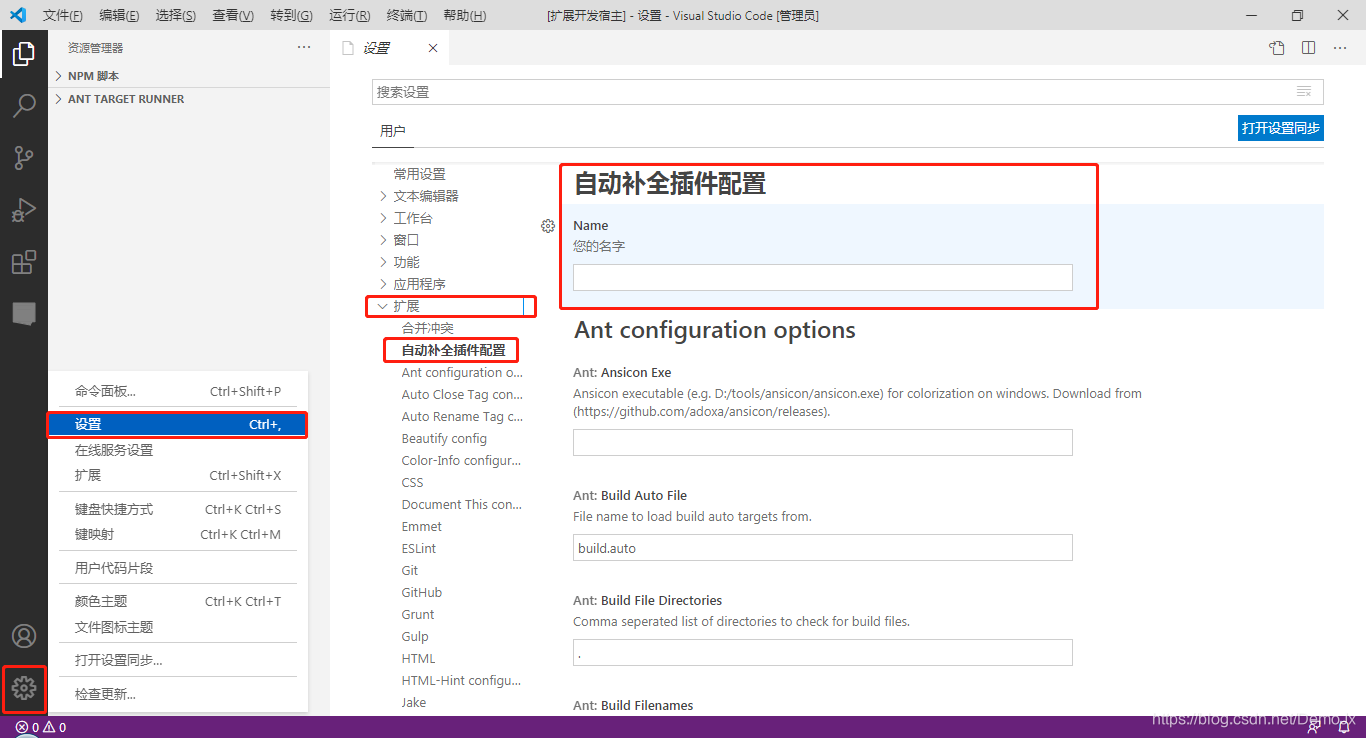Expand the NPM 脚本 section
Screen dimensions: 1366x738
[x=189, y=76]
